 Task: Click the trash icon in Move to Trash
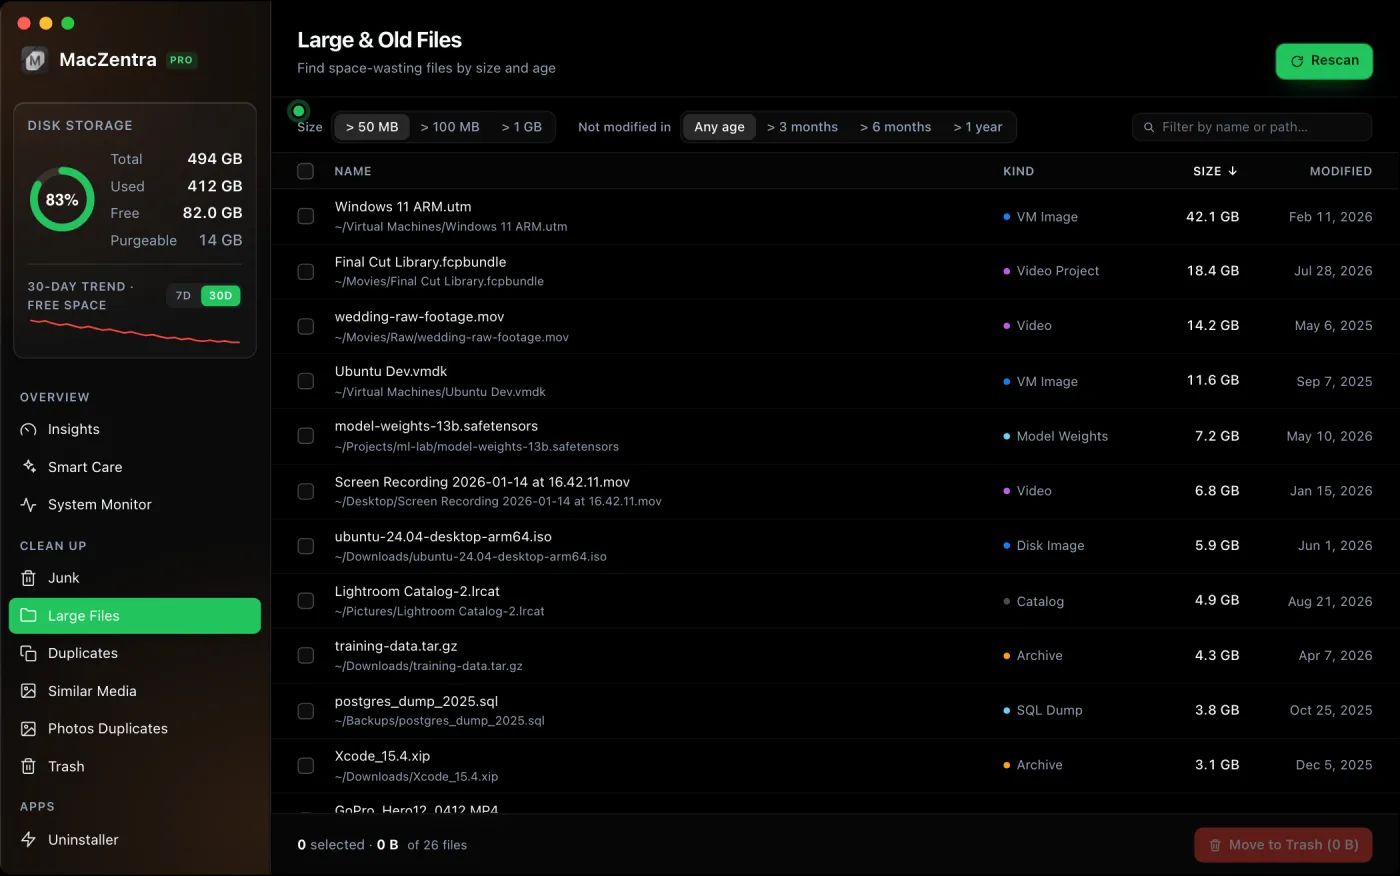click(x=1215, y=845)
